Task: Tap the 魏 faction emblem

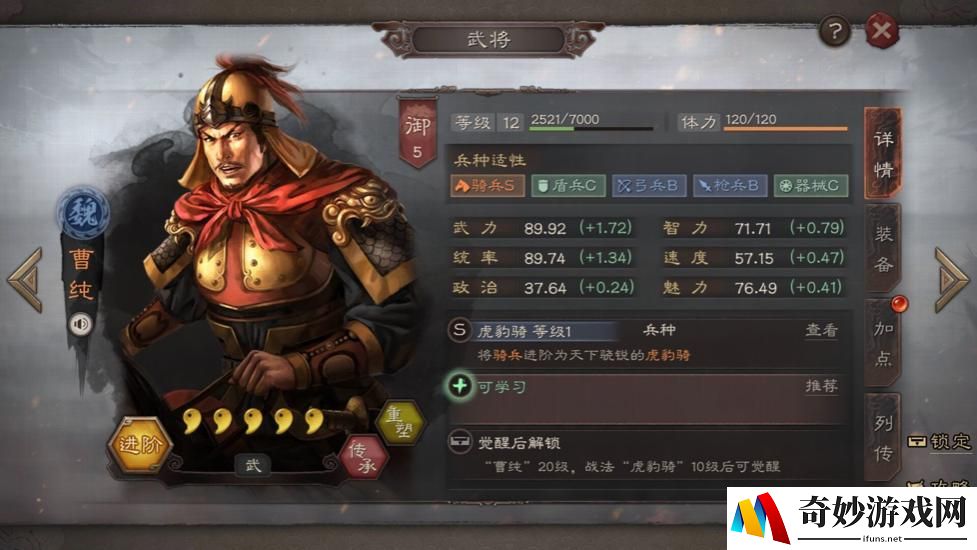Action: click(x=83, y=213)
